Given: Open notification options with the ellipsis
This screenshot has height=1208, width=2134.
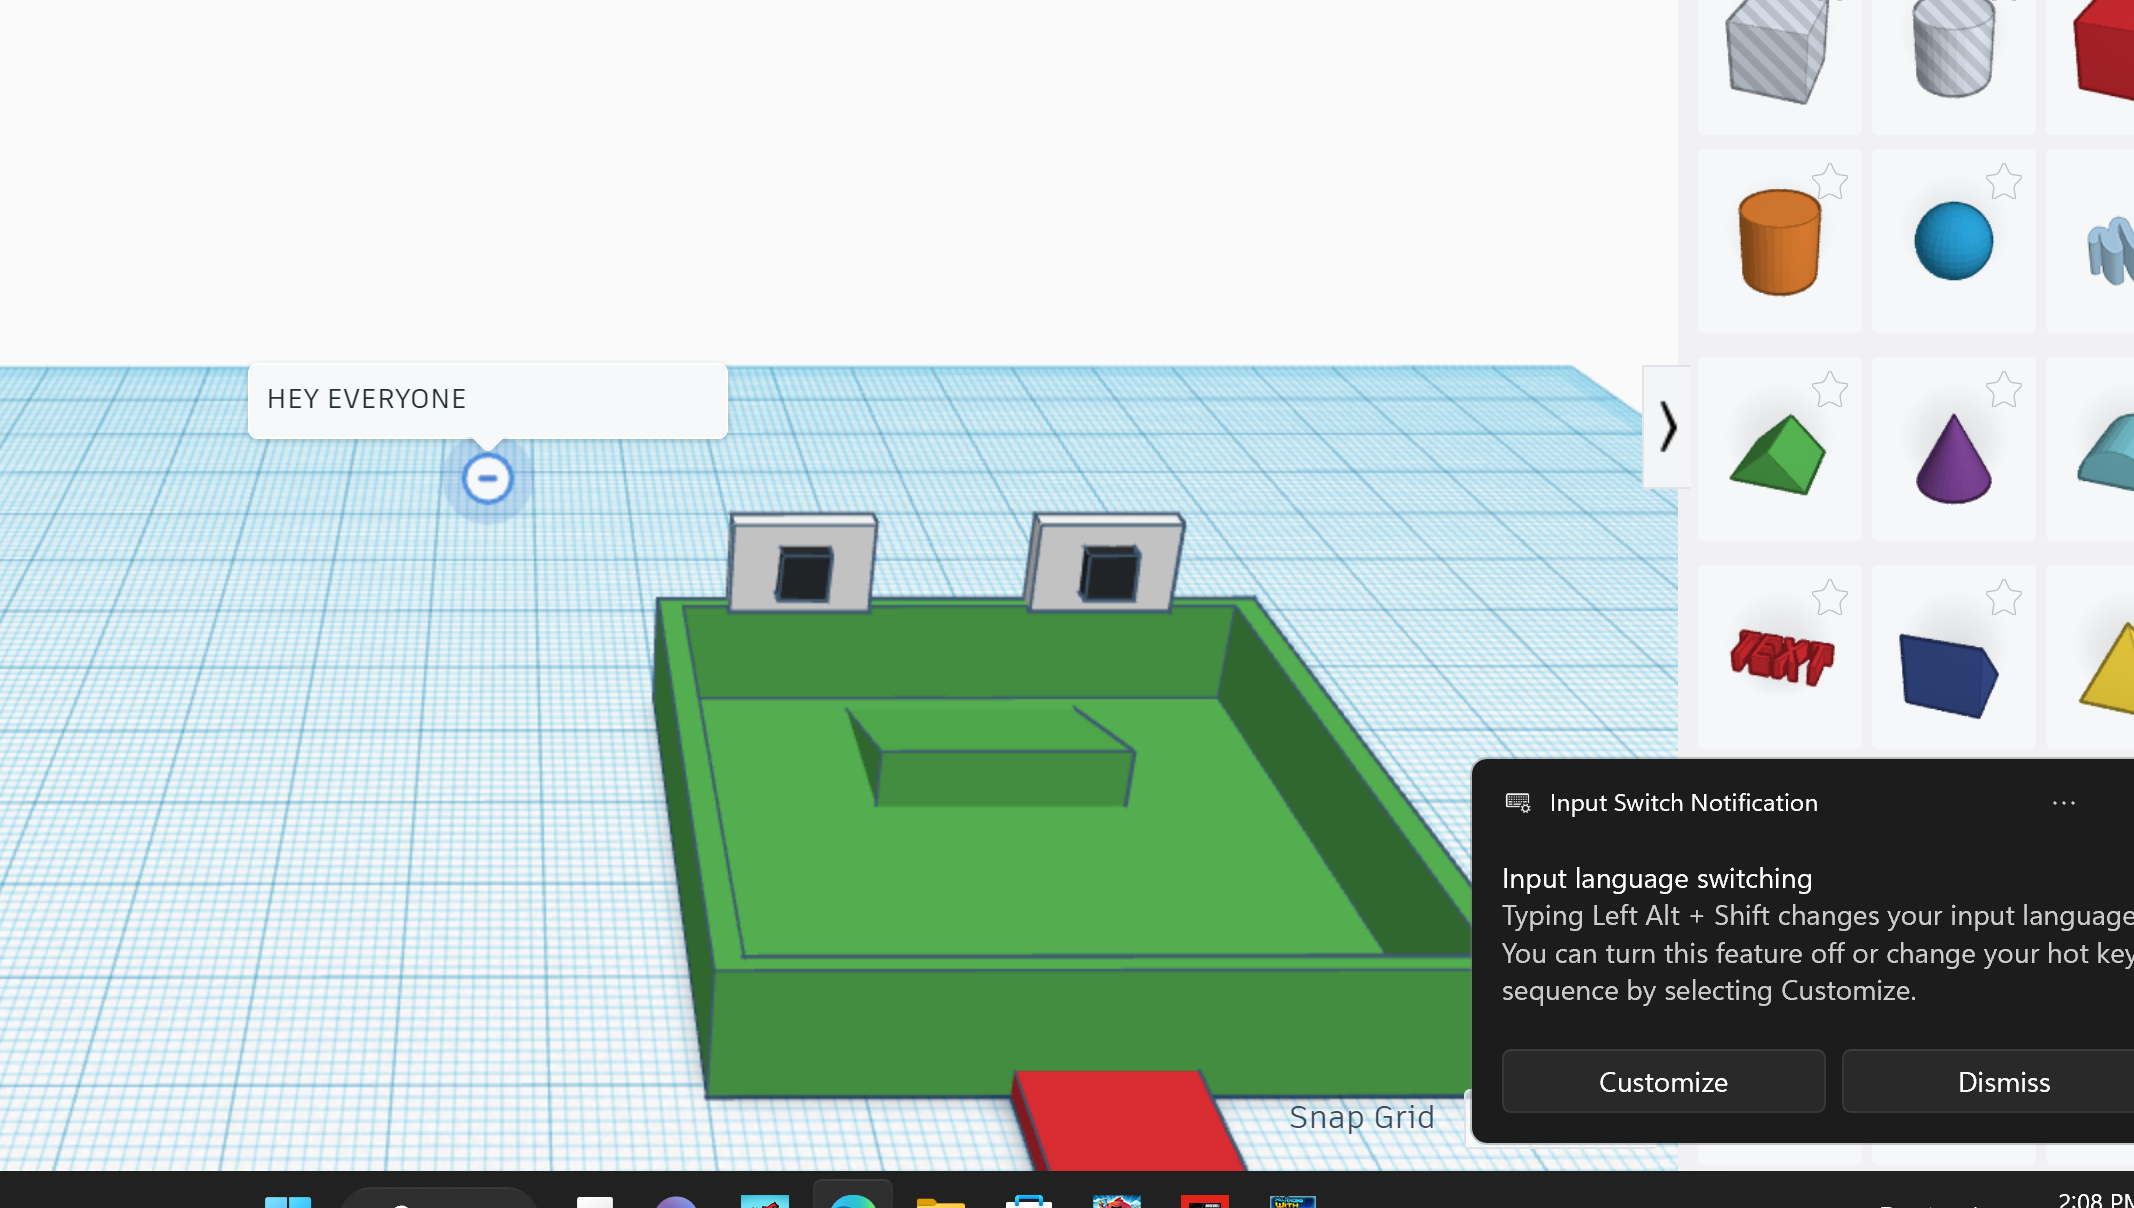Looking at the screenshot, I should tap(2063, 803).
